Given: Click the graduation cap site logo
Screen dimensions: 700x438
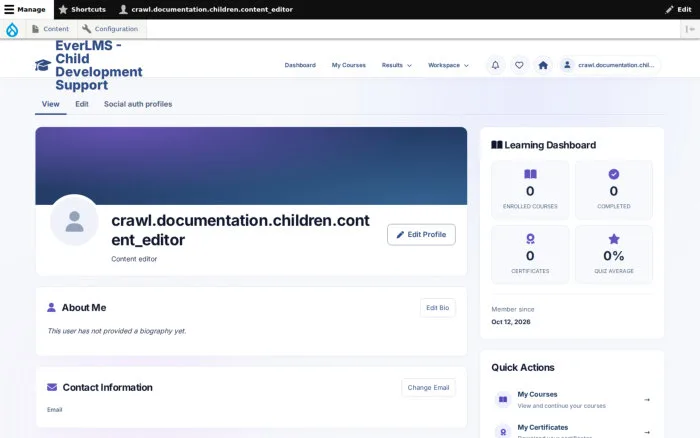Looking at the screenshot, I should [x=43, y=65].
